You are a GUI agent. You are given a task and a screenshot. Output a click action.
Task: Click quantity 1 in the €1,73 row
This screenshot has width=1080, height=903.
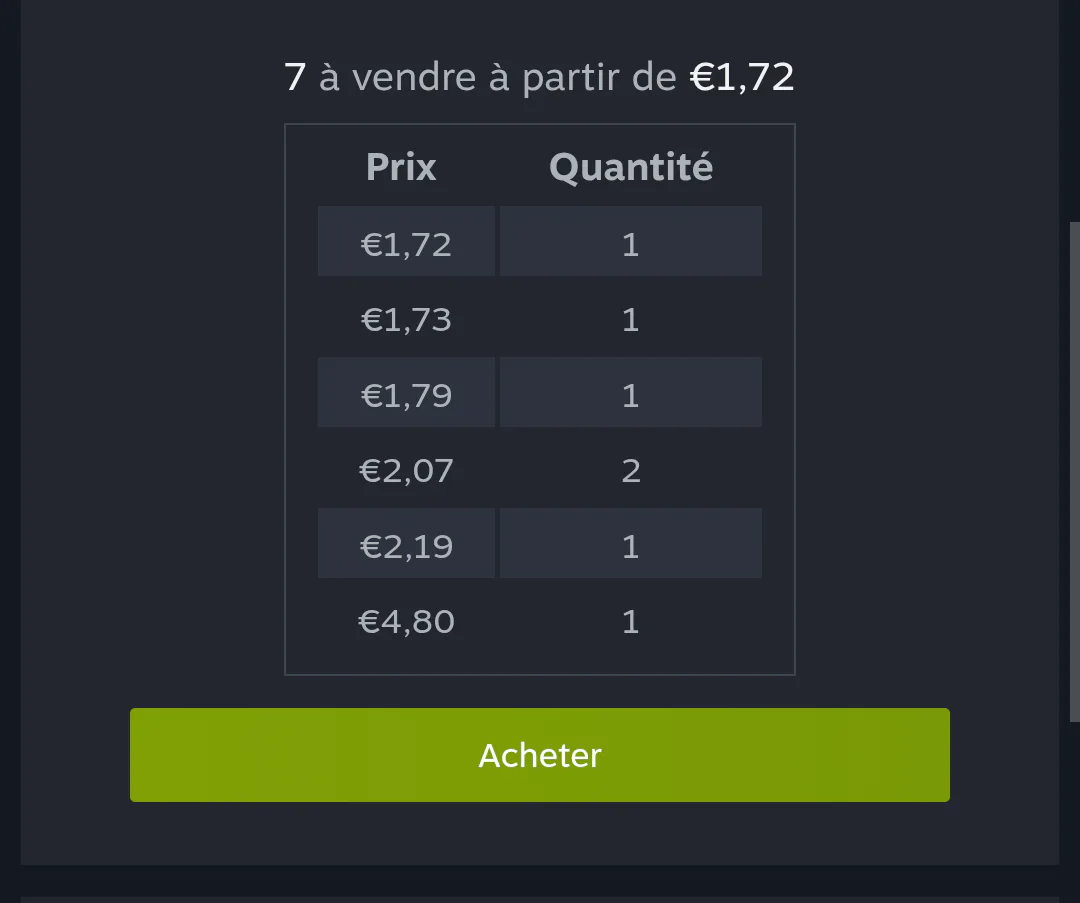click(x=631, y=317)
